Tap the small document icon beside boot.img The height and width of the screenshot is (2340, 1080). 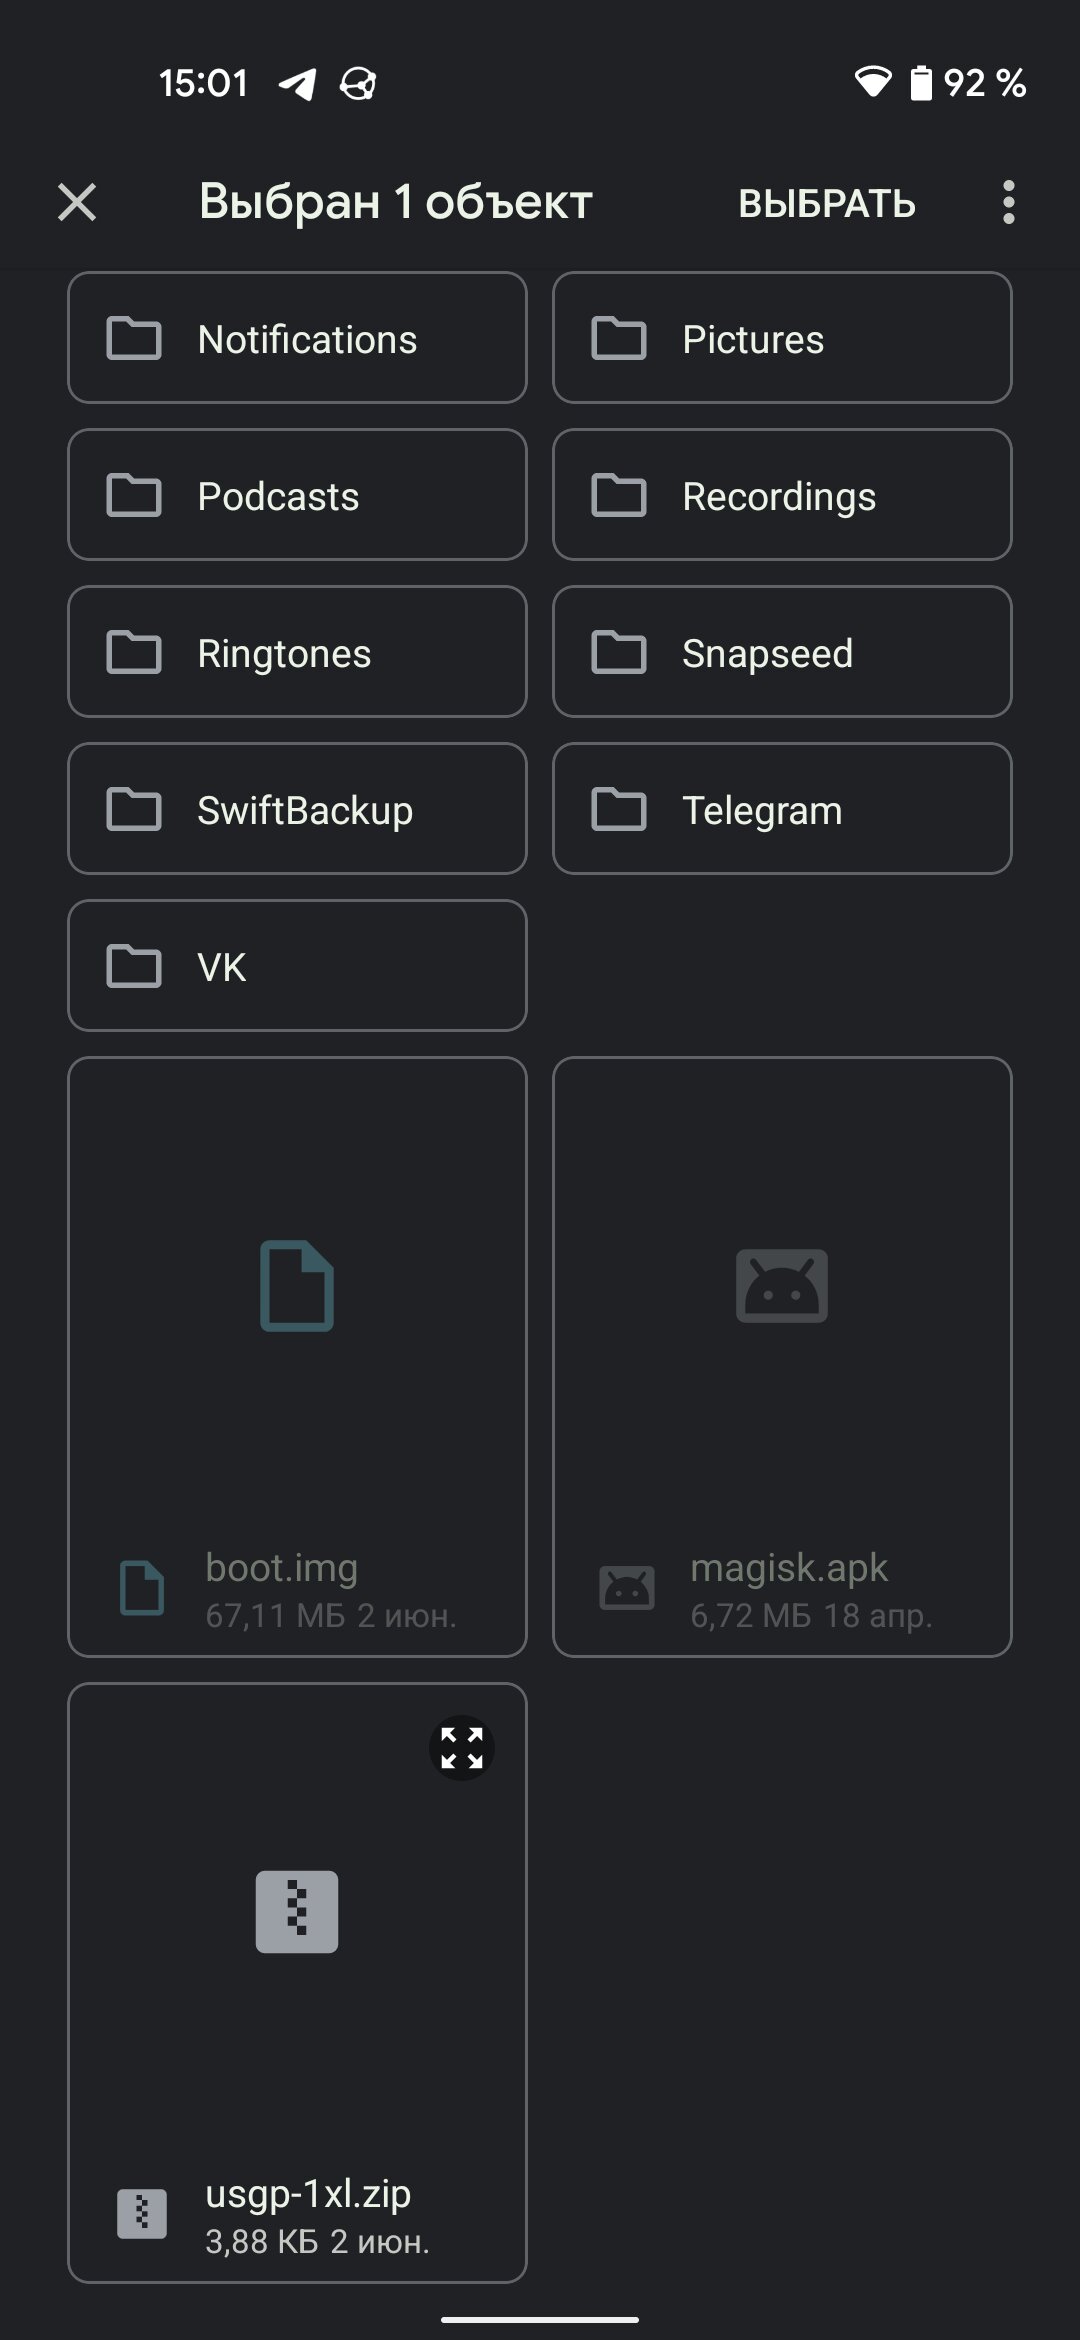(x=142, y=1588)
